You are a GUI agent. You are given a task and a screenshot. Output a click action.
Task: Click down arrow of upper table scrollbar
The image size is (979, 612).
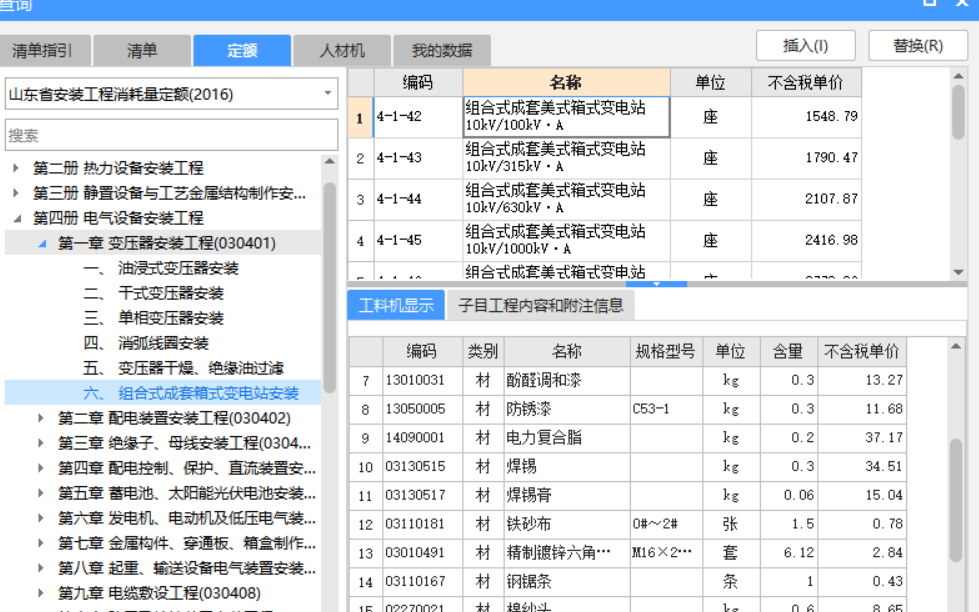tap(958, 272)
